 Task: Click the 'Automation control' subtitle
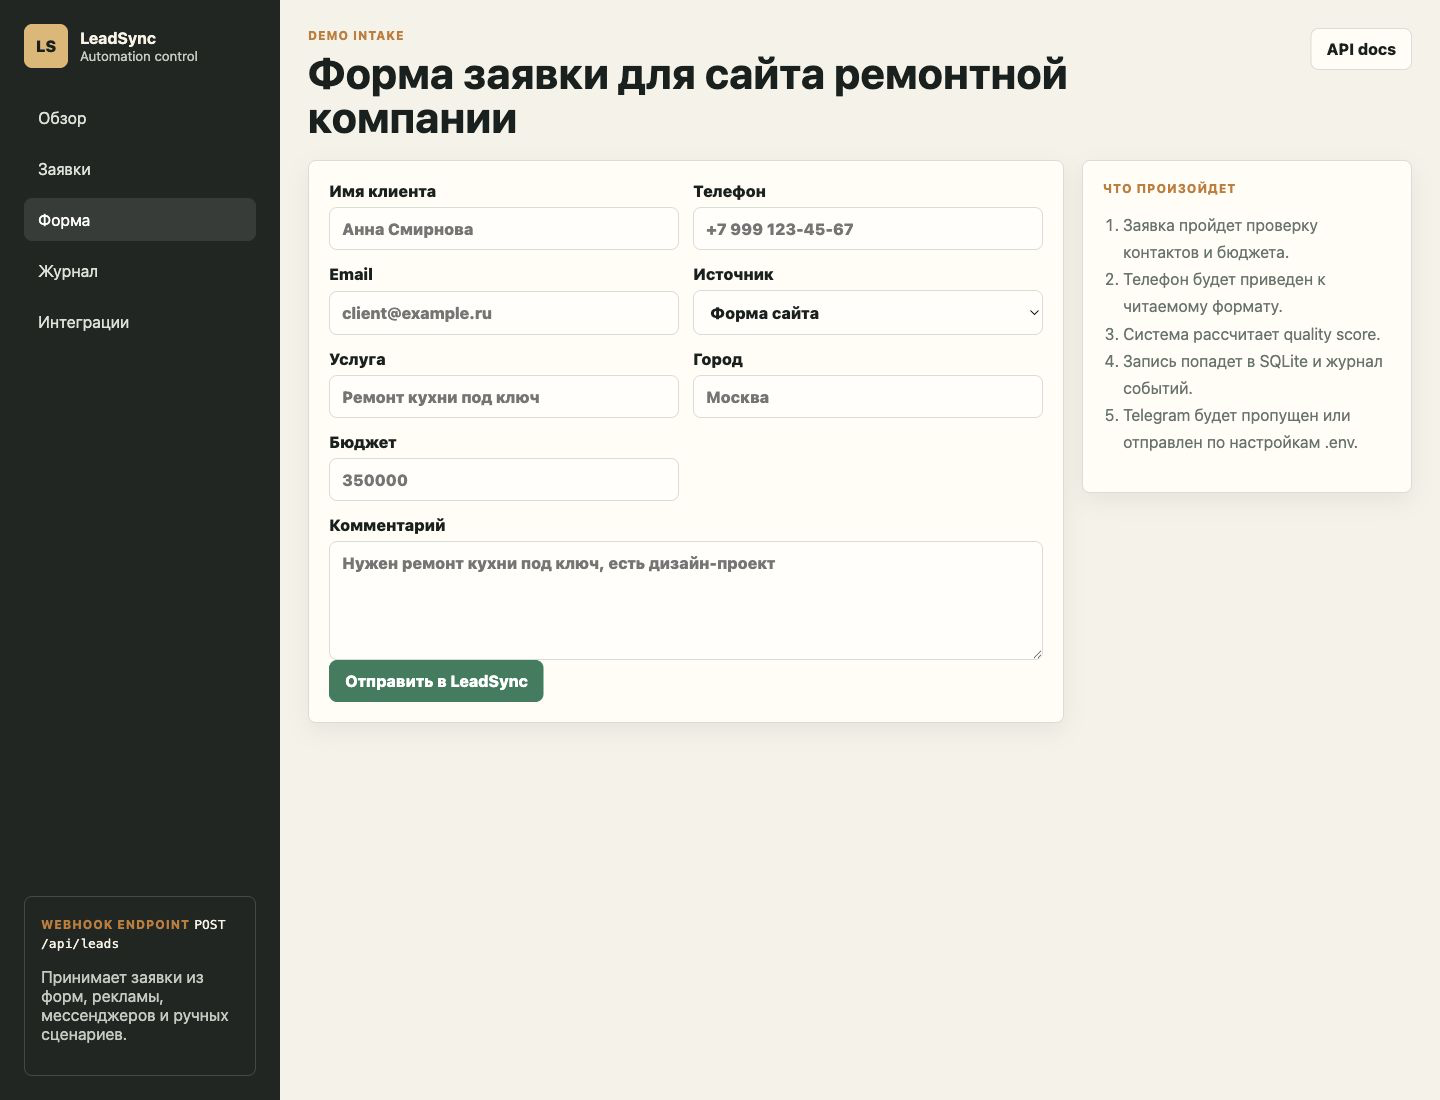[139, 57]
